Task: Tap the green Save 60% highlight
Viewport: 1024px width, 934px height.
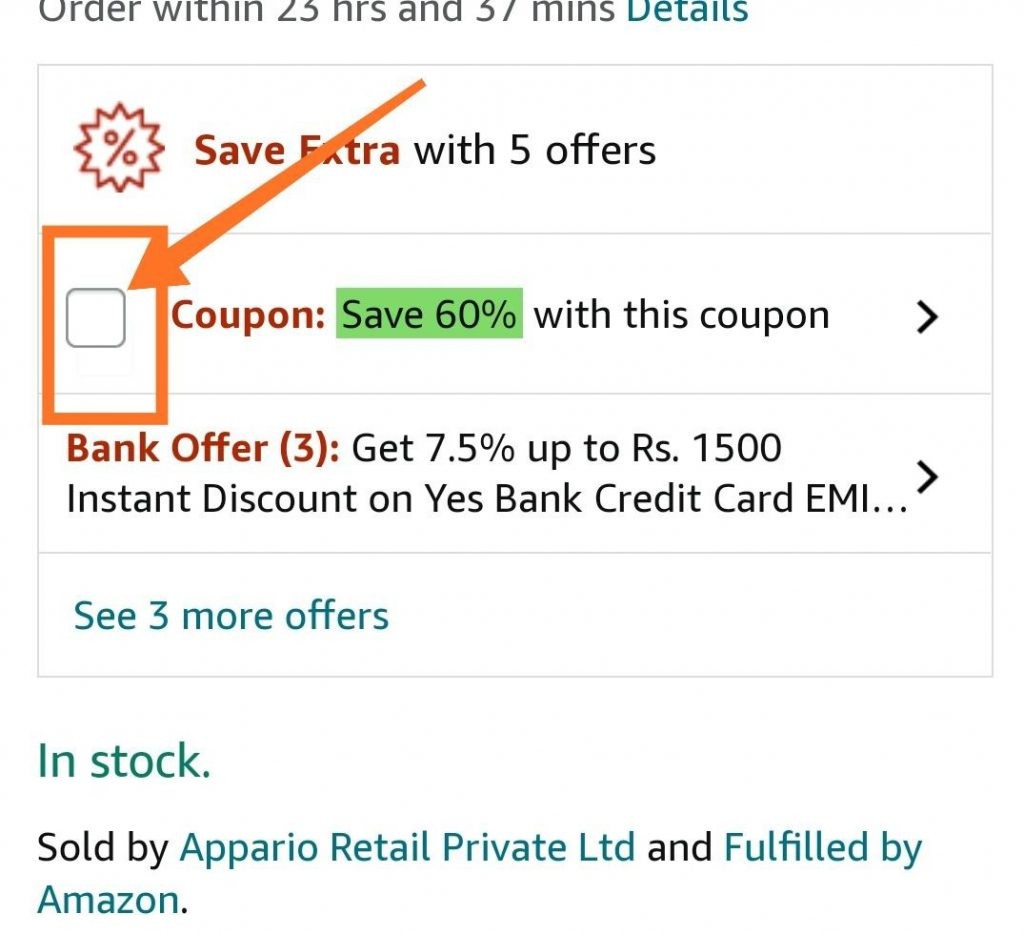Action: [428, 313]
